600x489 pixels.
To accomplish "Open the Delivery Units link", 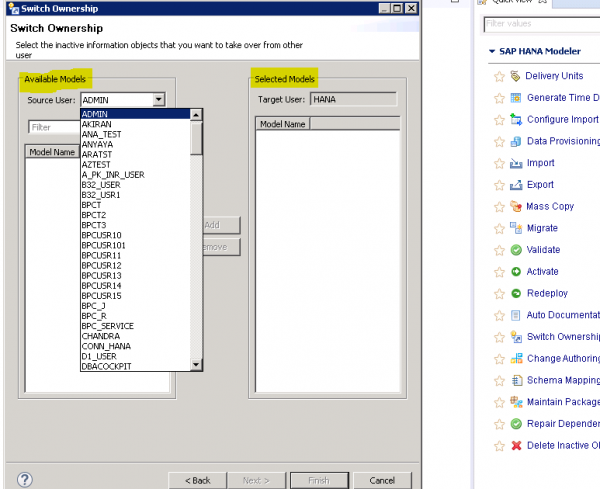I will [x=554, y=76].
